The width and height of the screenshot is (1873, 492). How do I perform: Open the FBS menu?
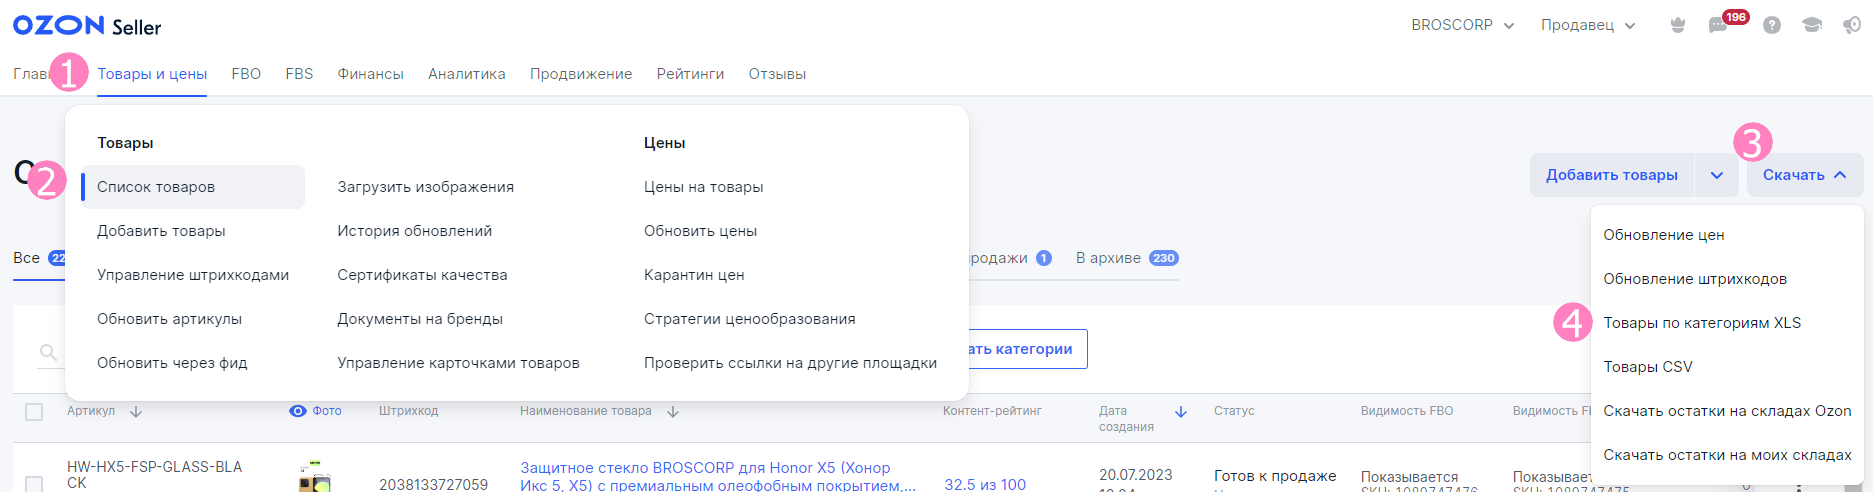point(299,74)
